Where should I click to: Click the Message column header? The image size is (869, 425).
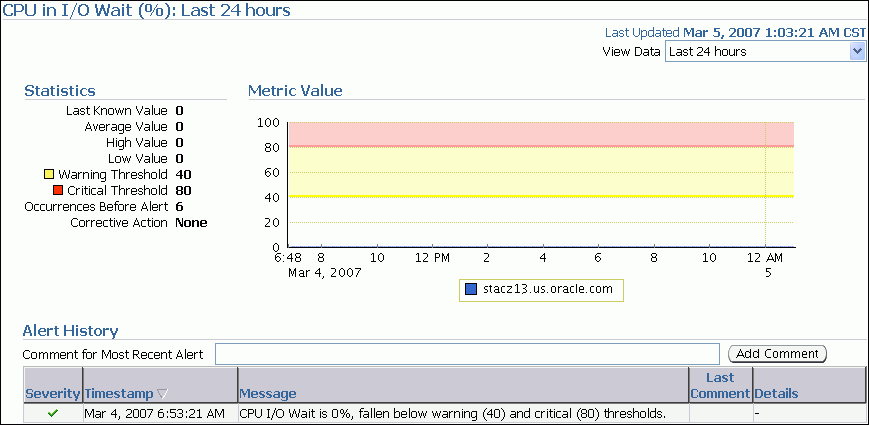pos(268,394)
